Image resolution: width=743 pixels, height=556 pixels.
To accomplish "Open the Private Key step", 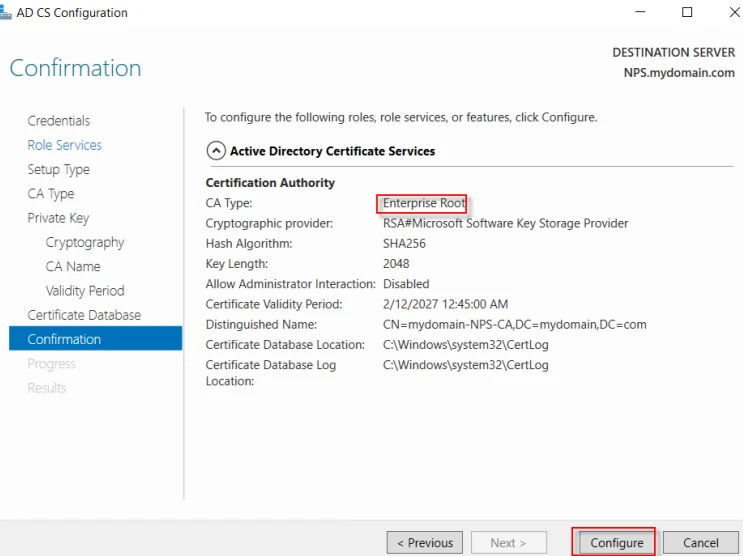I will 58,218.
